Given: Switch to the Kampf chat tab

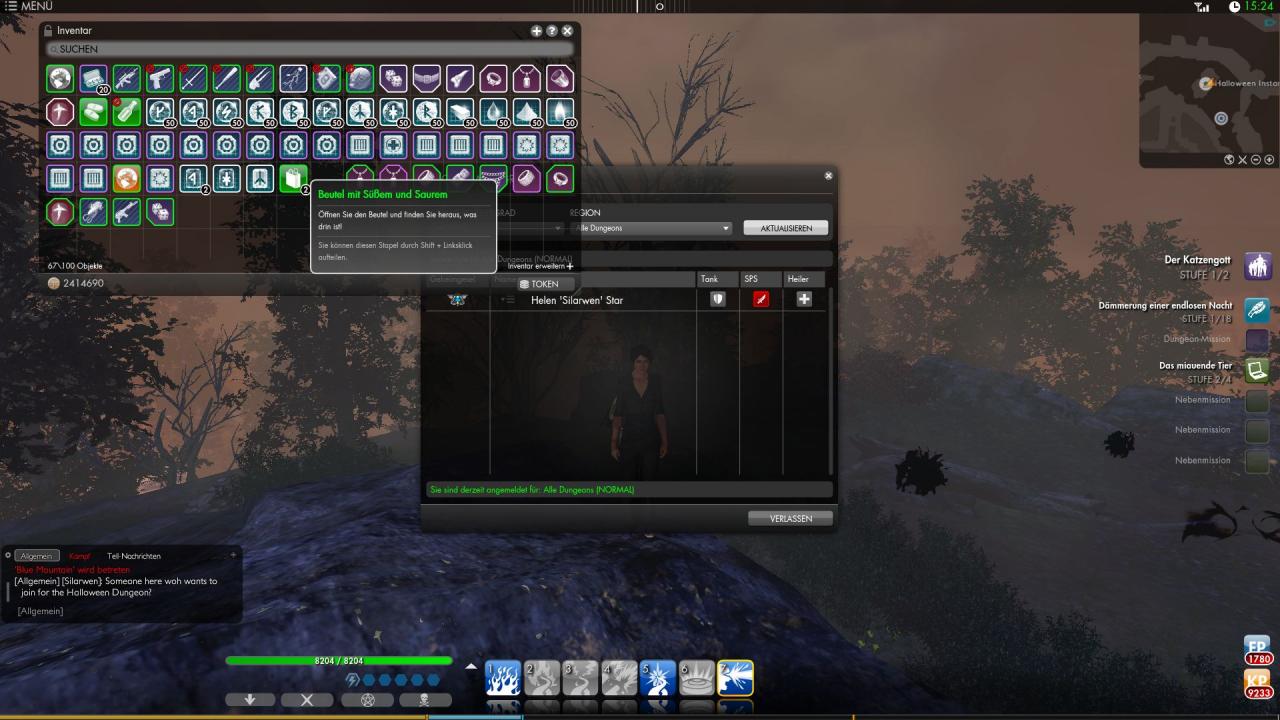Looking at the screenshot, I should (79, 556).
